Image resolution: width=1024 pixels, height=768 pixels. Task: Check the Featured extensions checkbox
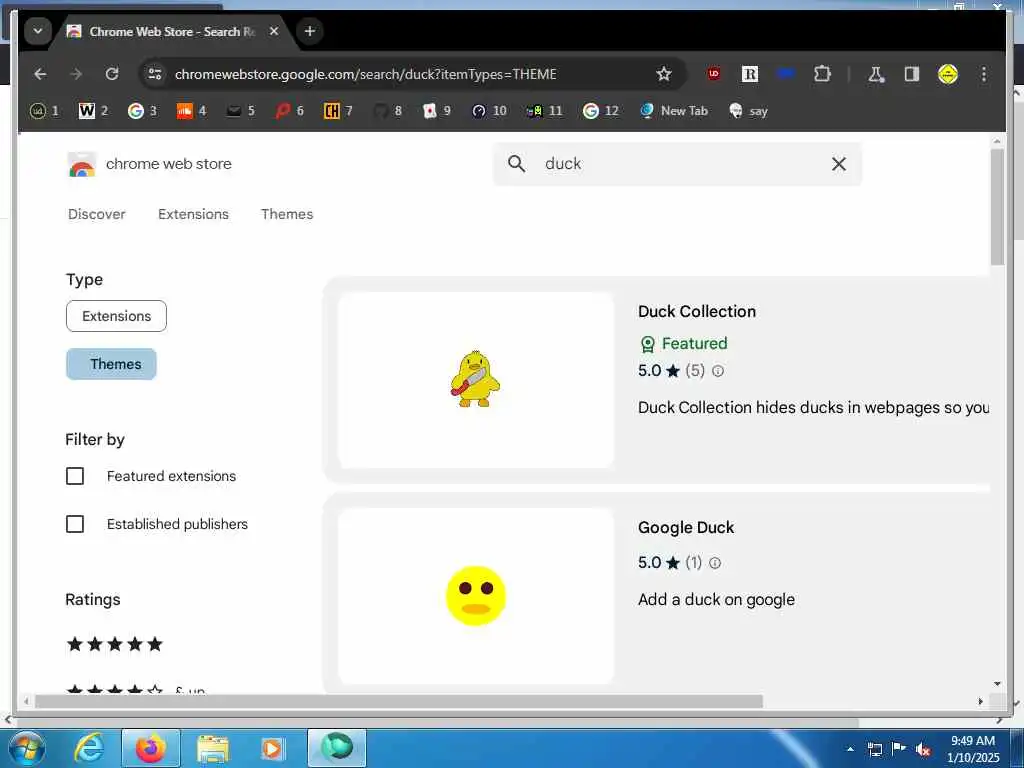[75, 476]
